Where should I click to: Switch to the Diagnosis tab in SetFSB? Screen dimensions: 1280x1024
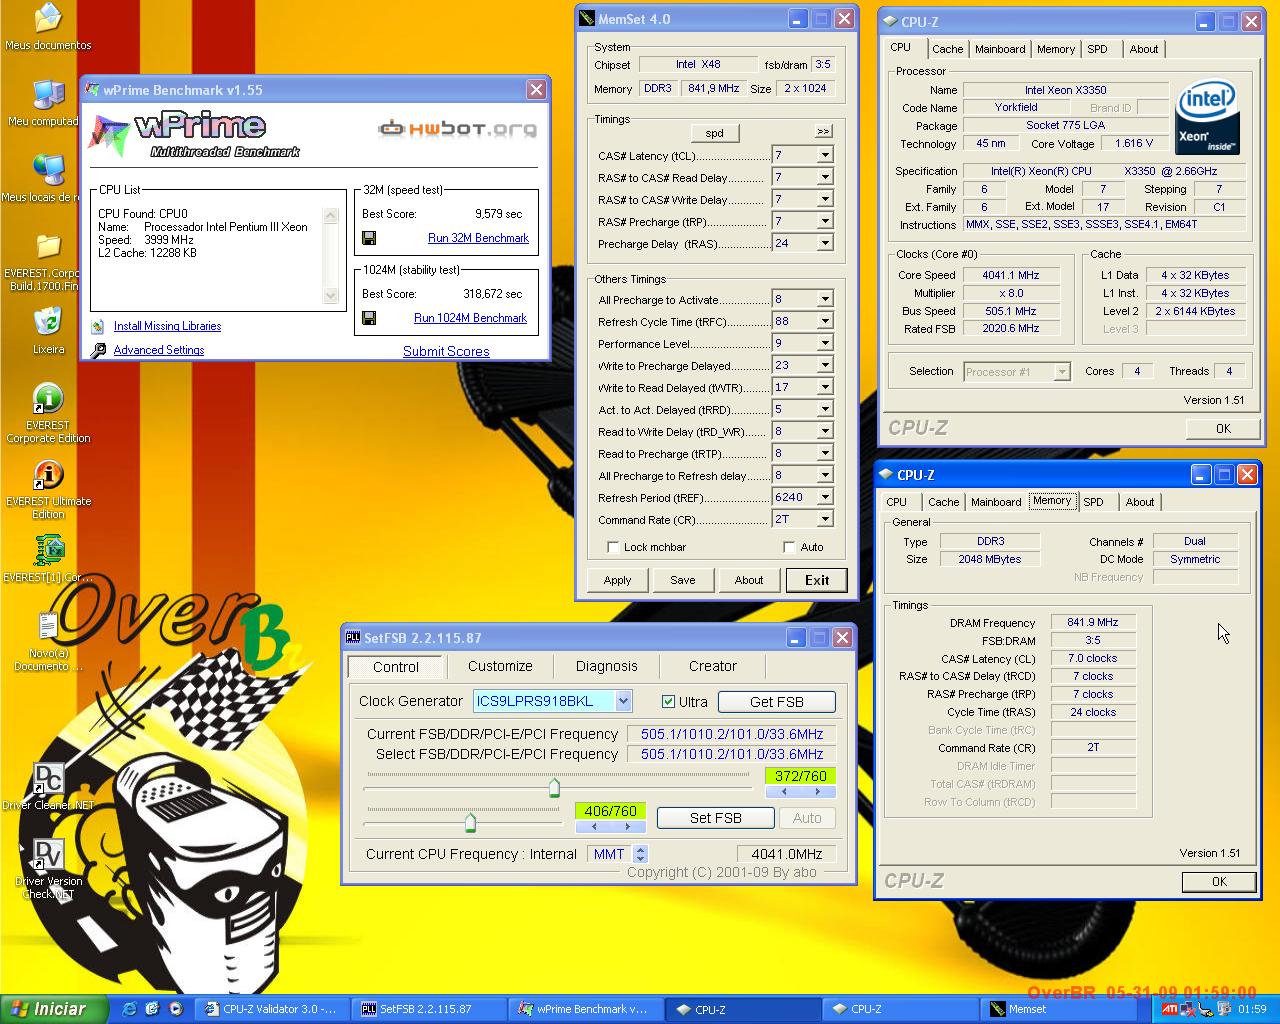click(606, 666)
